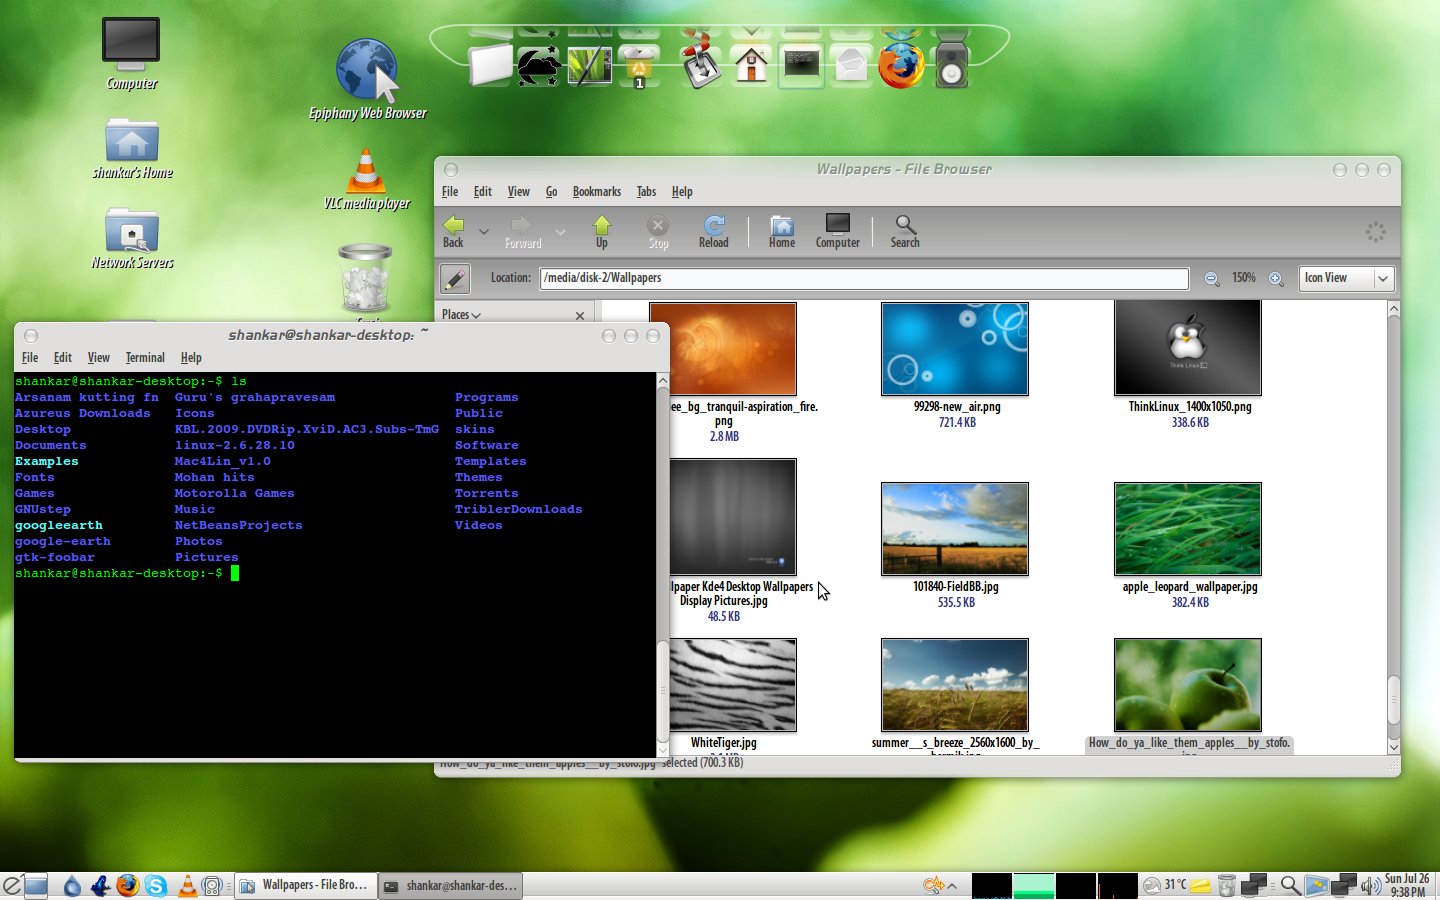Select the summer breeze wallpaper thumbnail

pyautogui.click(x=955, y=685)
